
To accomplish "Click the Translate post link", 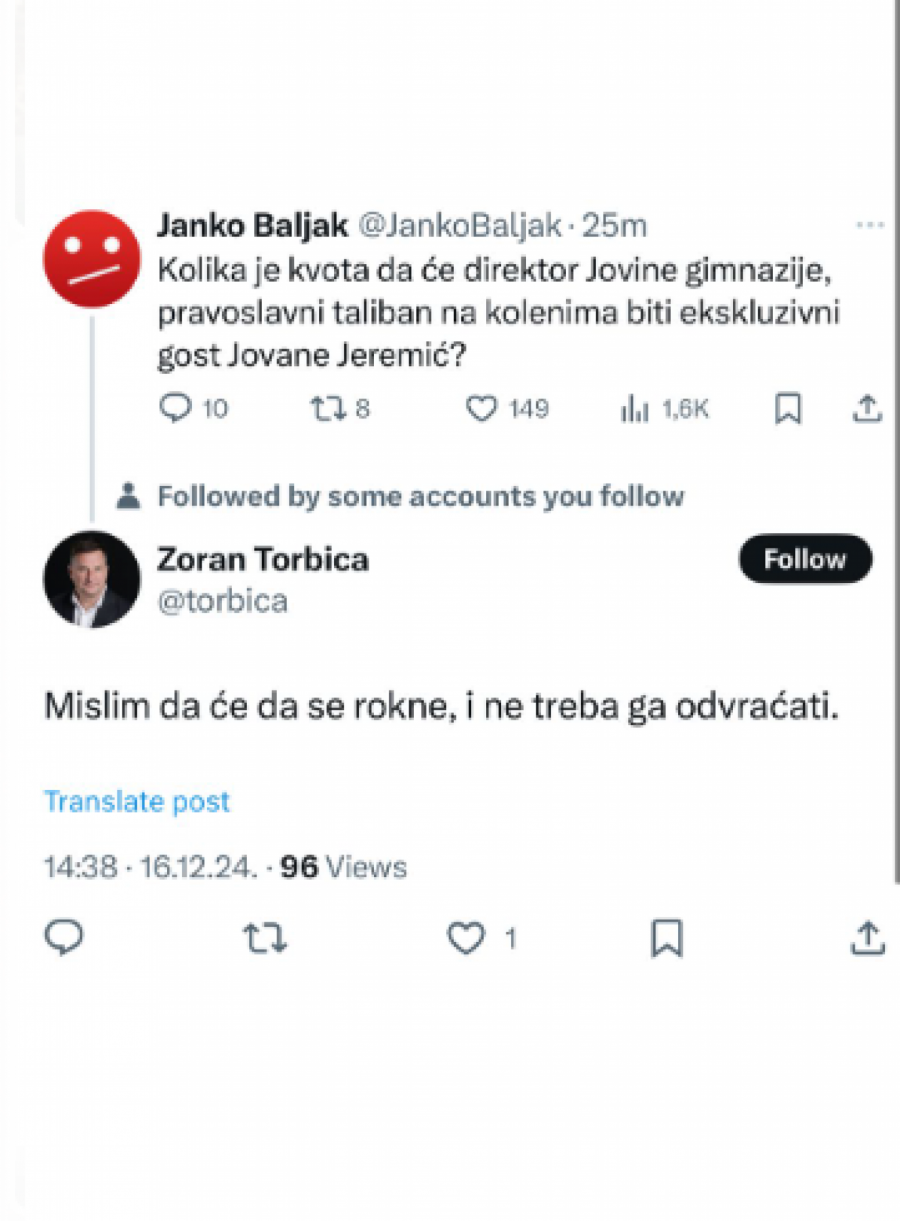I will point(136,801).
